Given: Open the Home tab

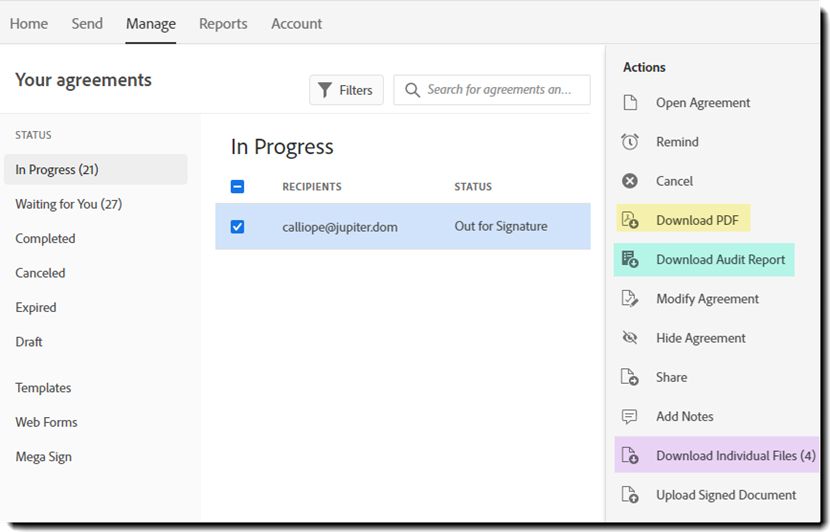Looking at the screenshot, I should (x=29, y=24).
